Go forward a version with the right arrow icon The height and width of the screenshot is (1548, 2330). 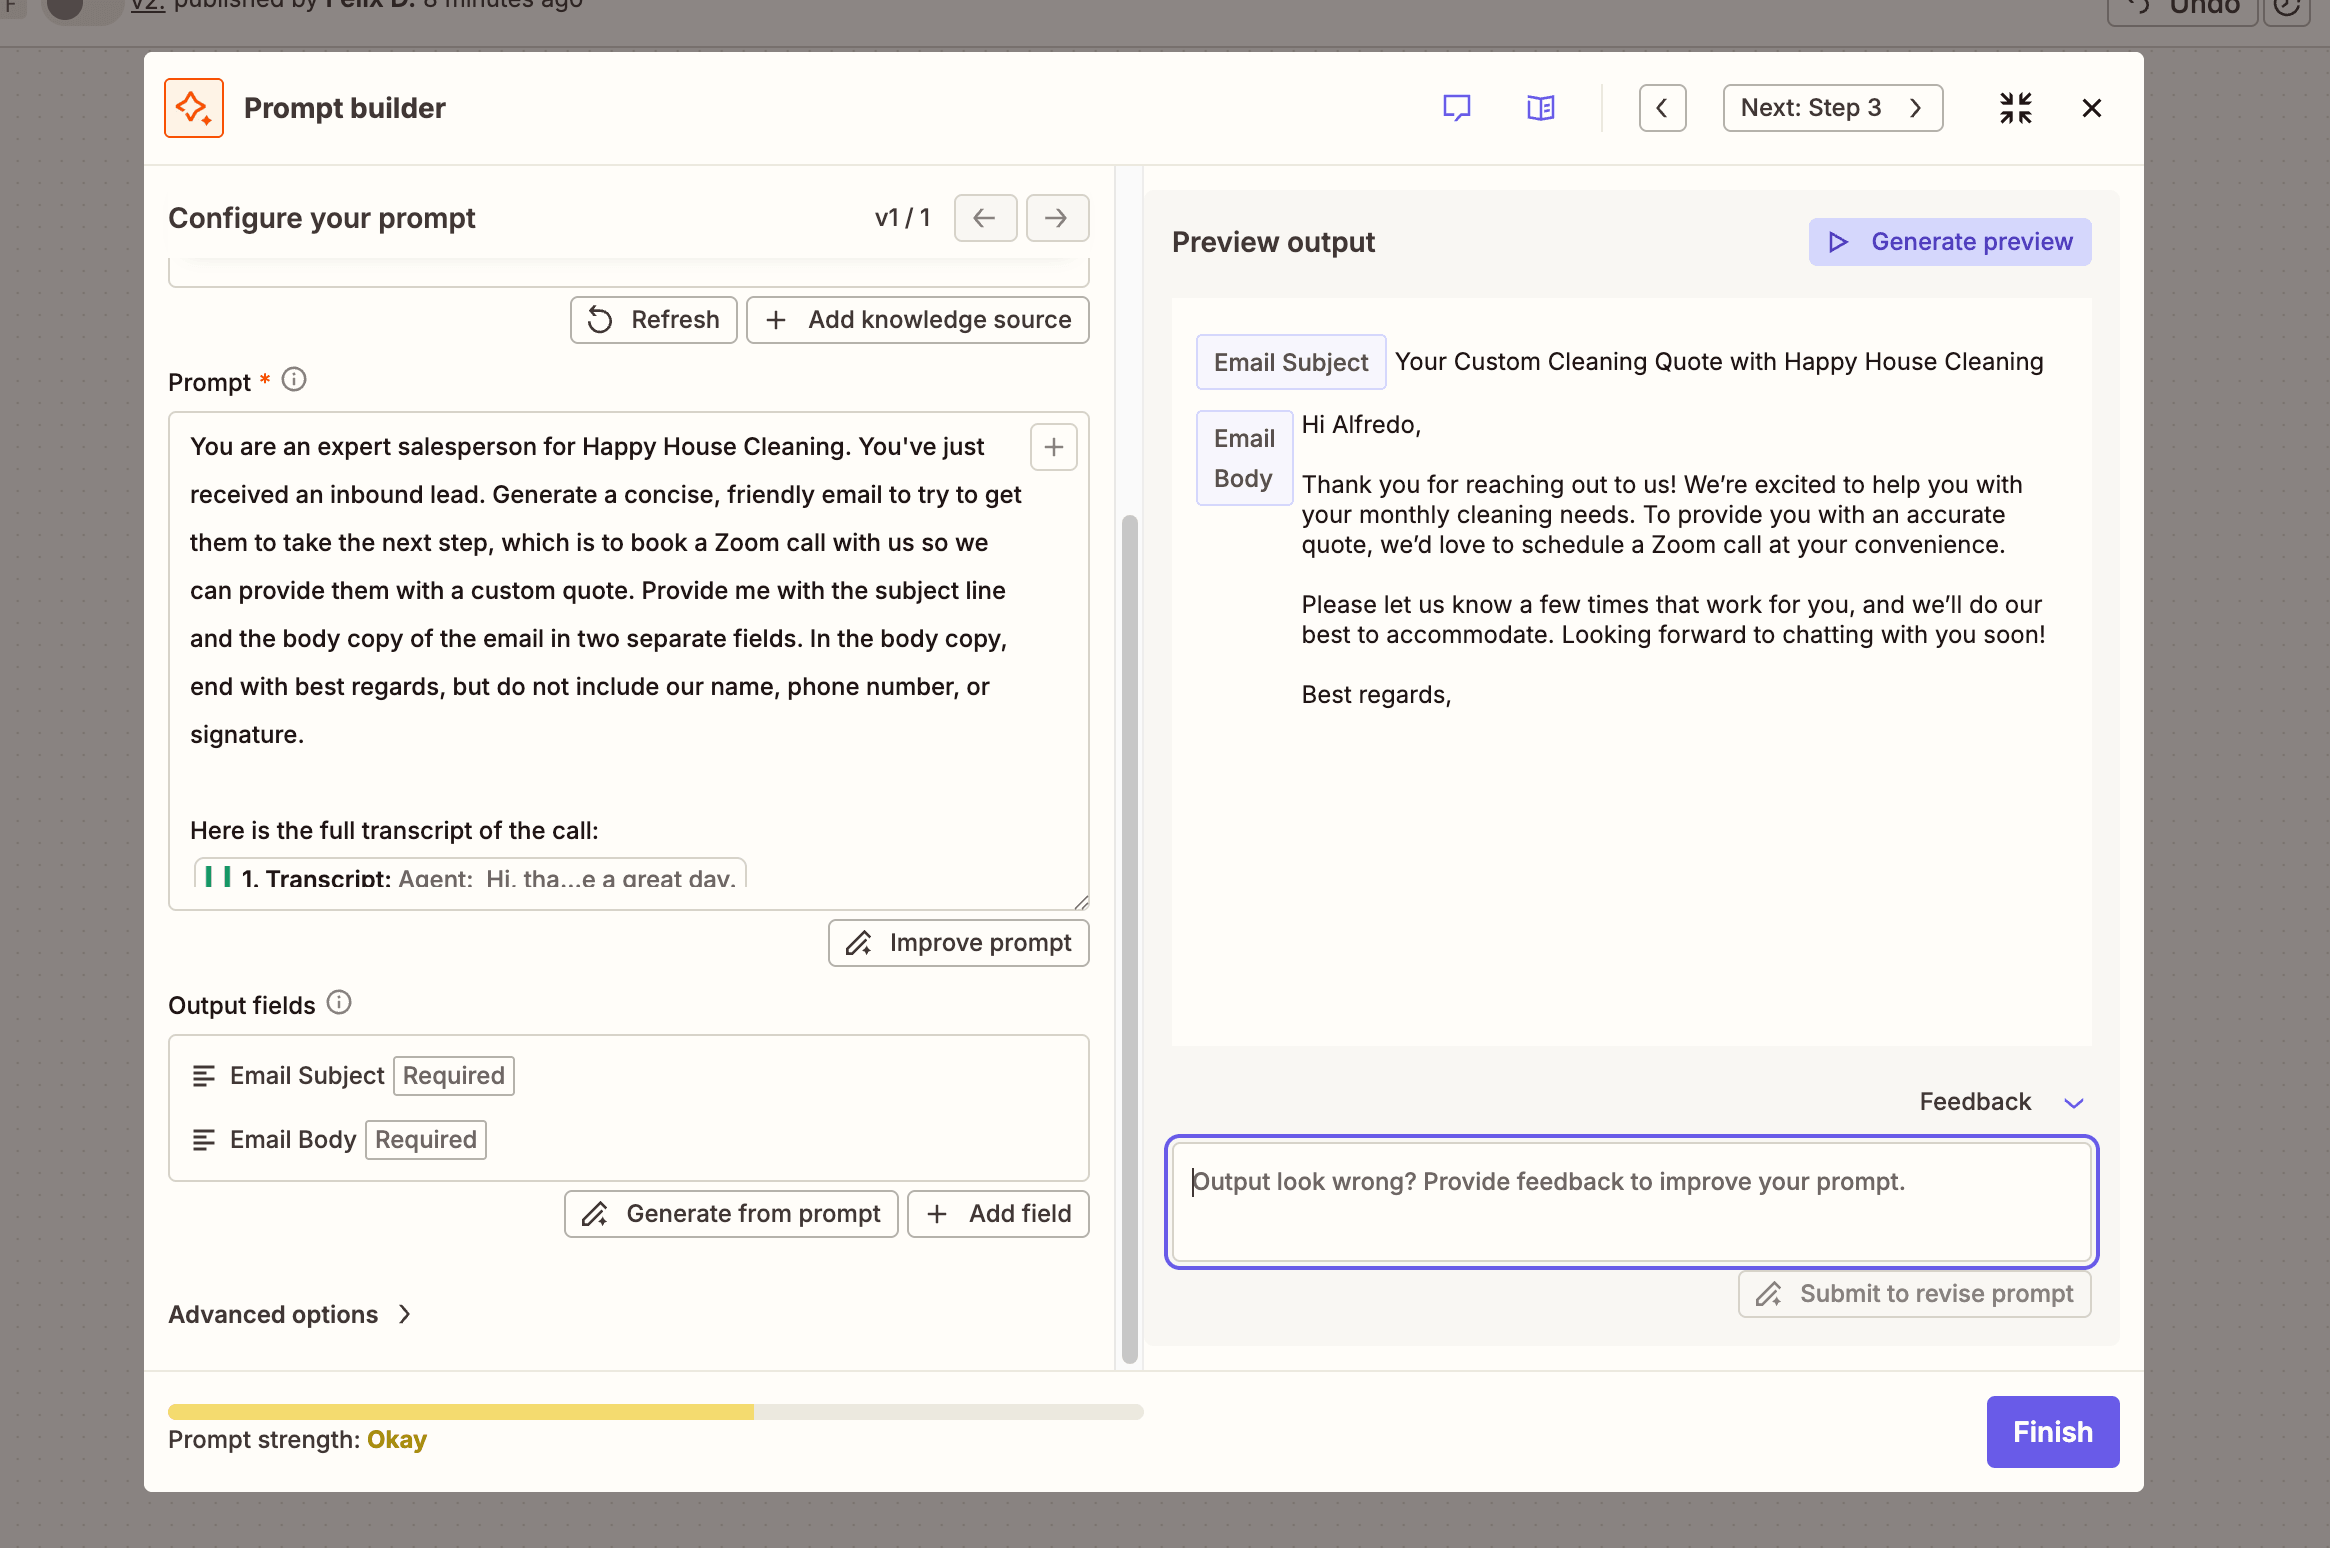point(1056,217)
